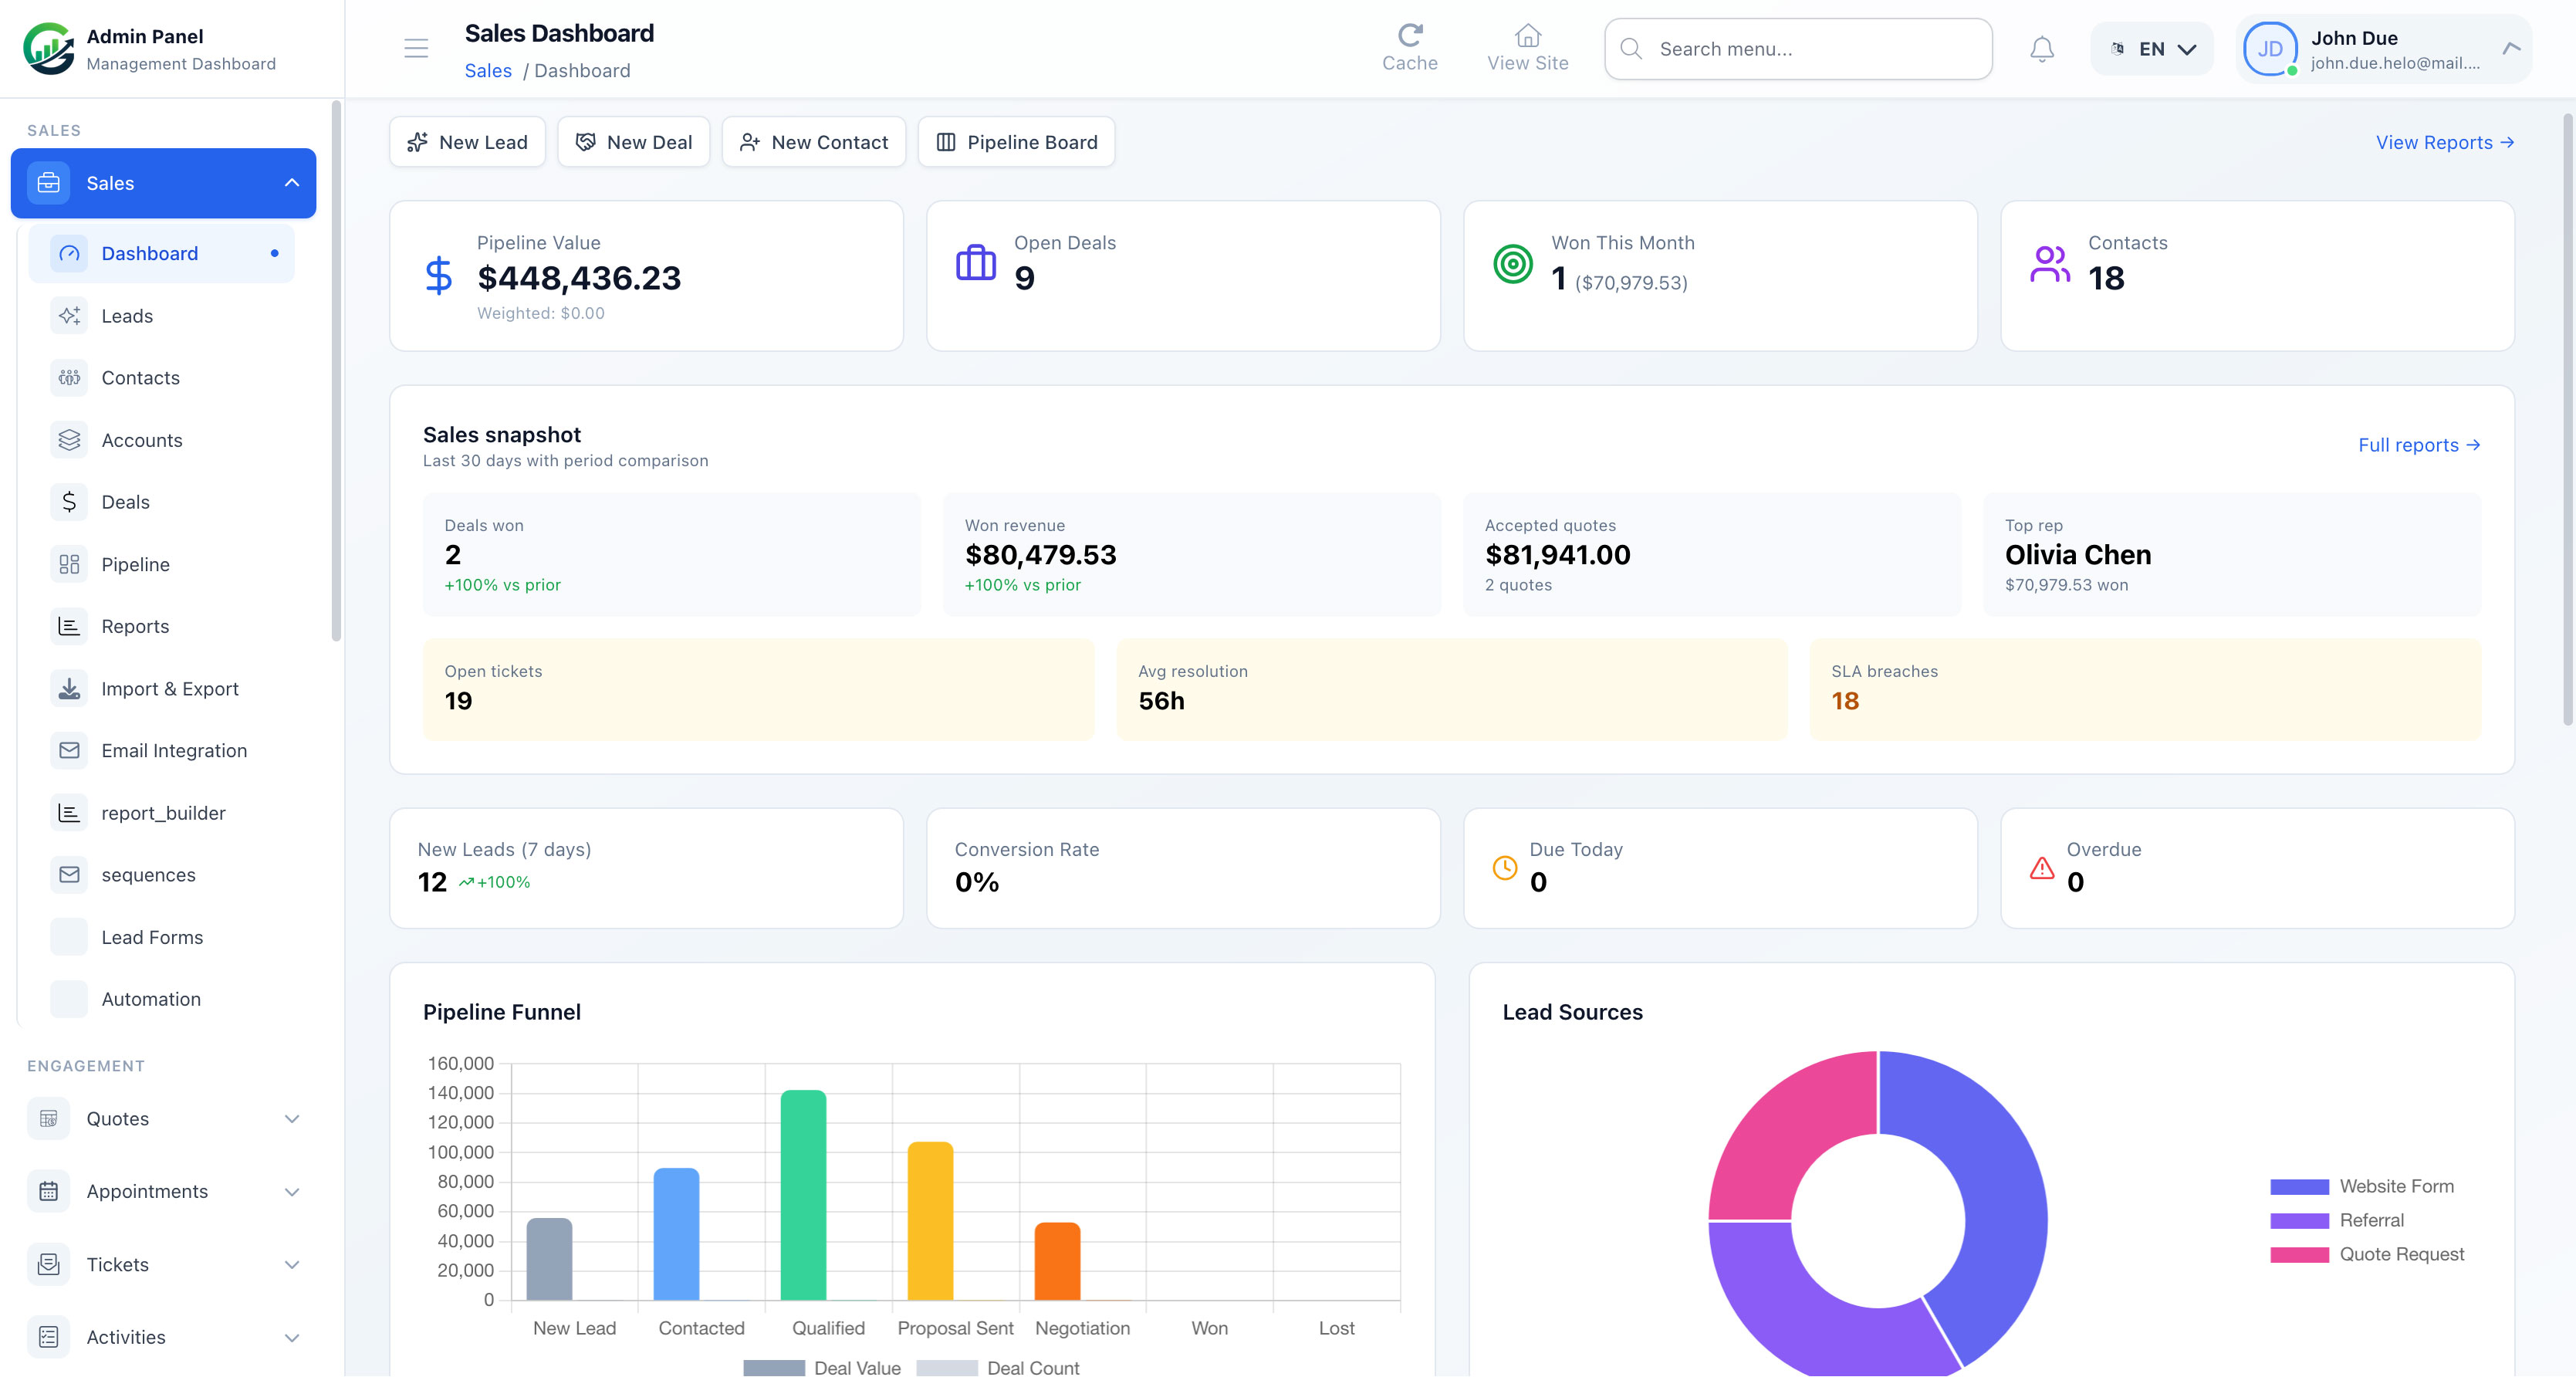This screenshot has height=1377, width=2576.
Task: Open Automation in the sidebar
Action: (x=161, y=1000)
